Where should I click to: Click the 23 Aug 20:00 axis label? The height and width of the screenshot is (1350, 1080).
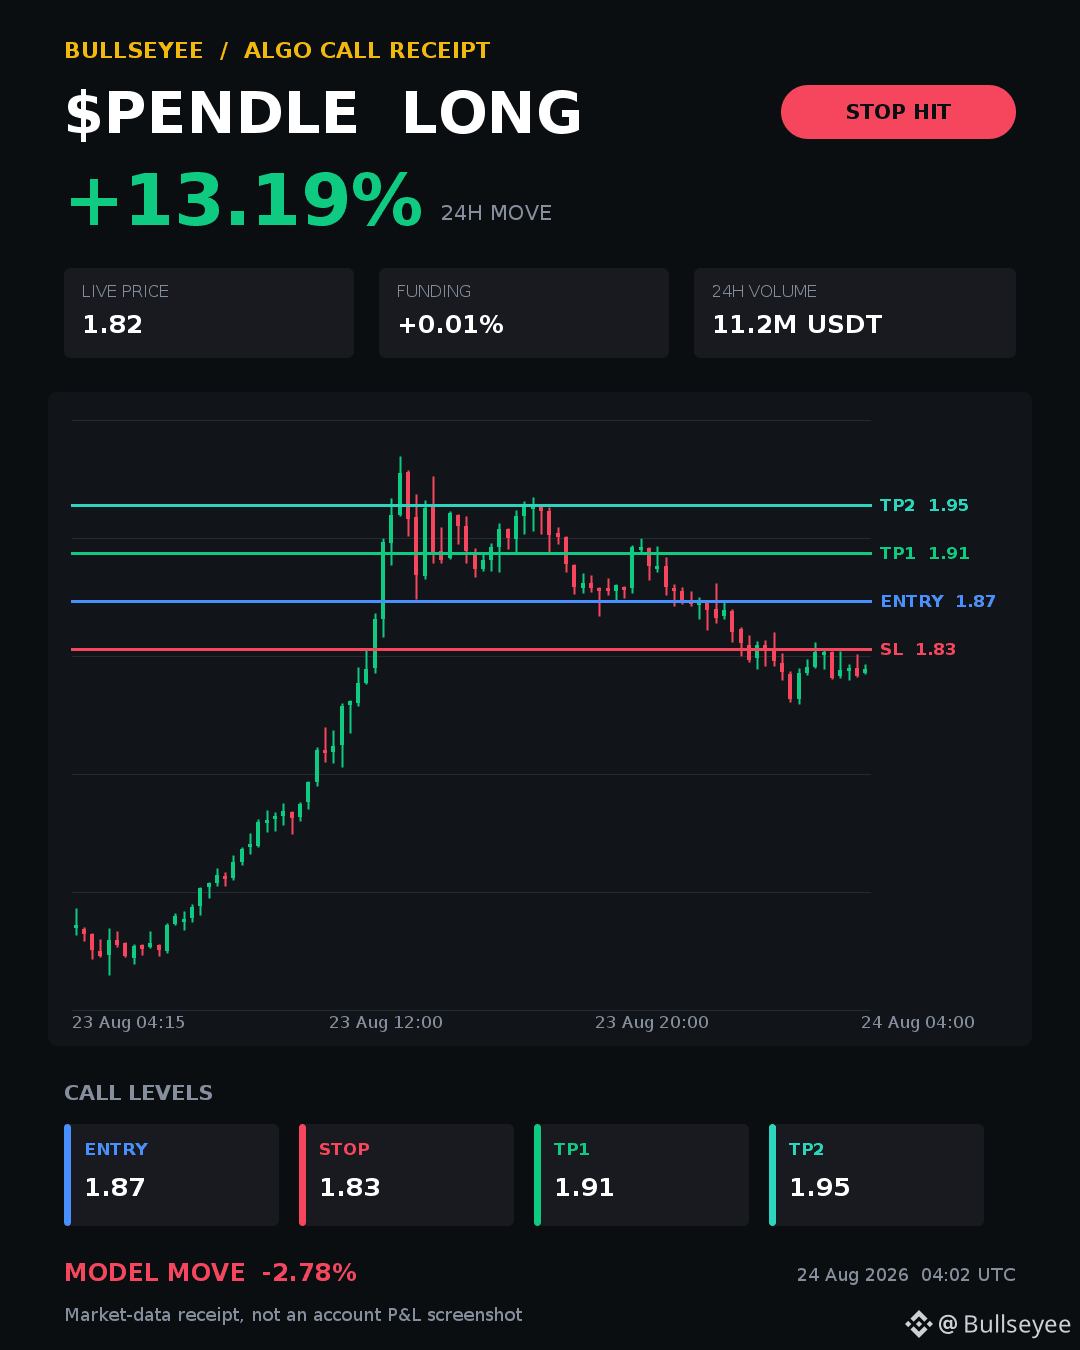click(652, 1022)
